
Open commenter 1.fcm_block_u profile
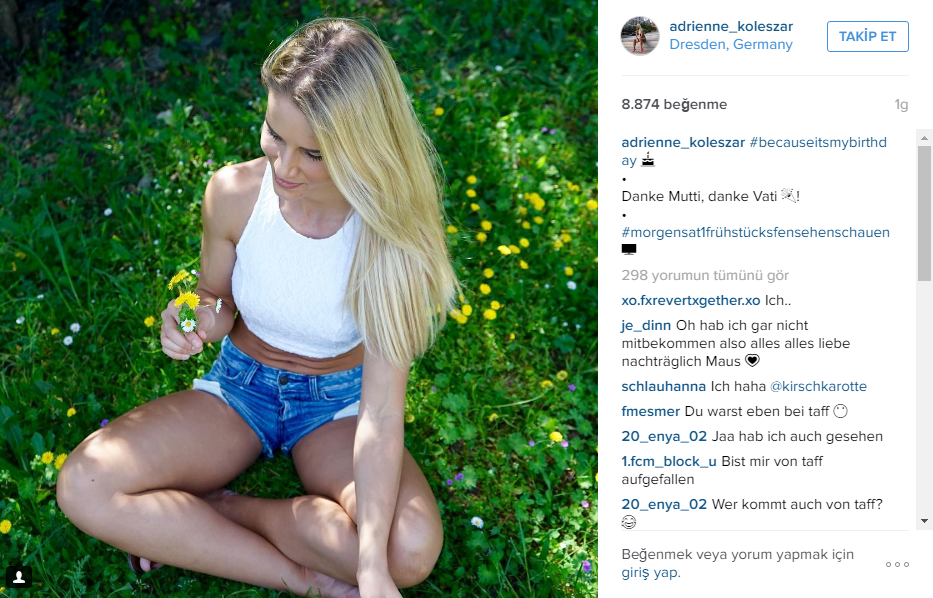tap(669, 461)
